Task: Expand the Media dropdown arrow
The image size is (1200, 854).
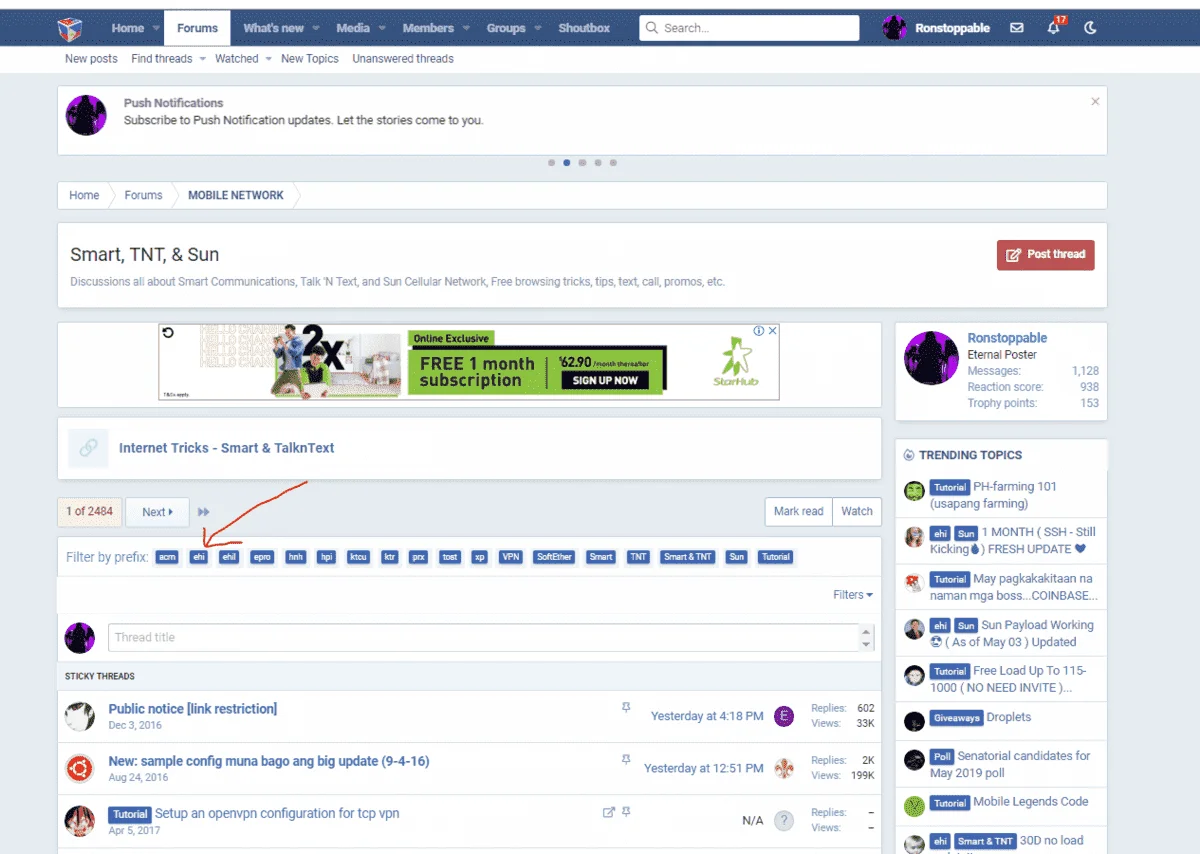Action: 382,29
